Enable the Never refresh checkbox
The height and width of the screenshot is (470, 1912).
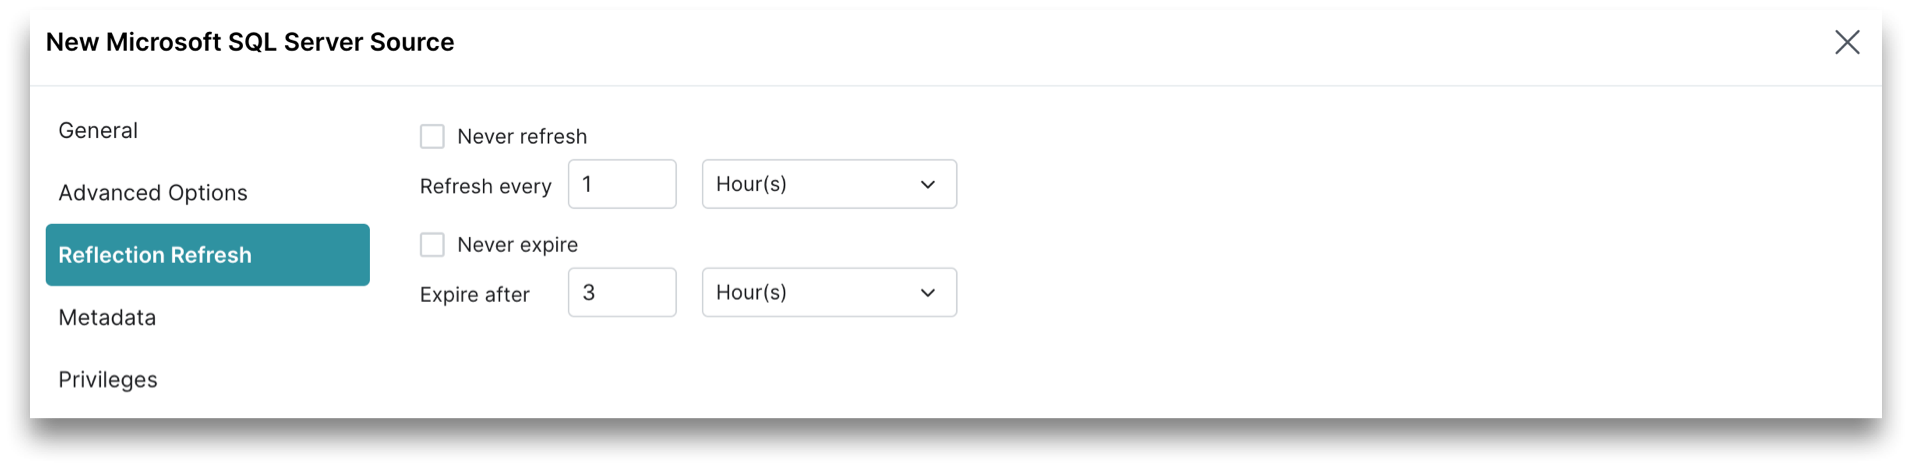[432, 137]
